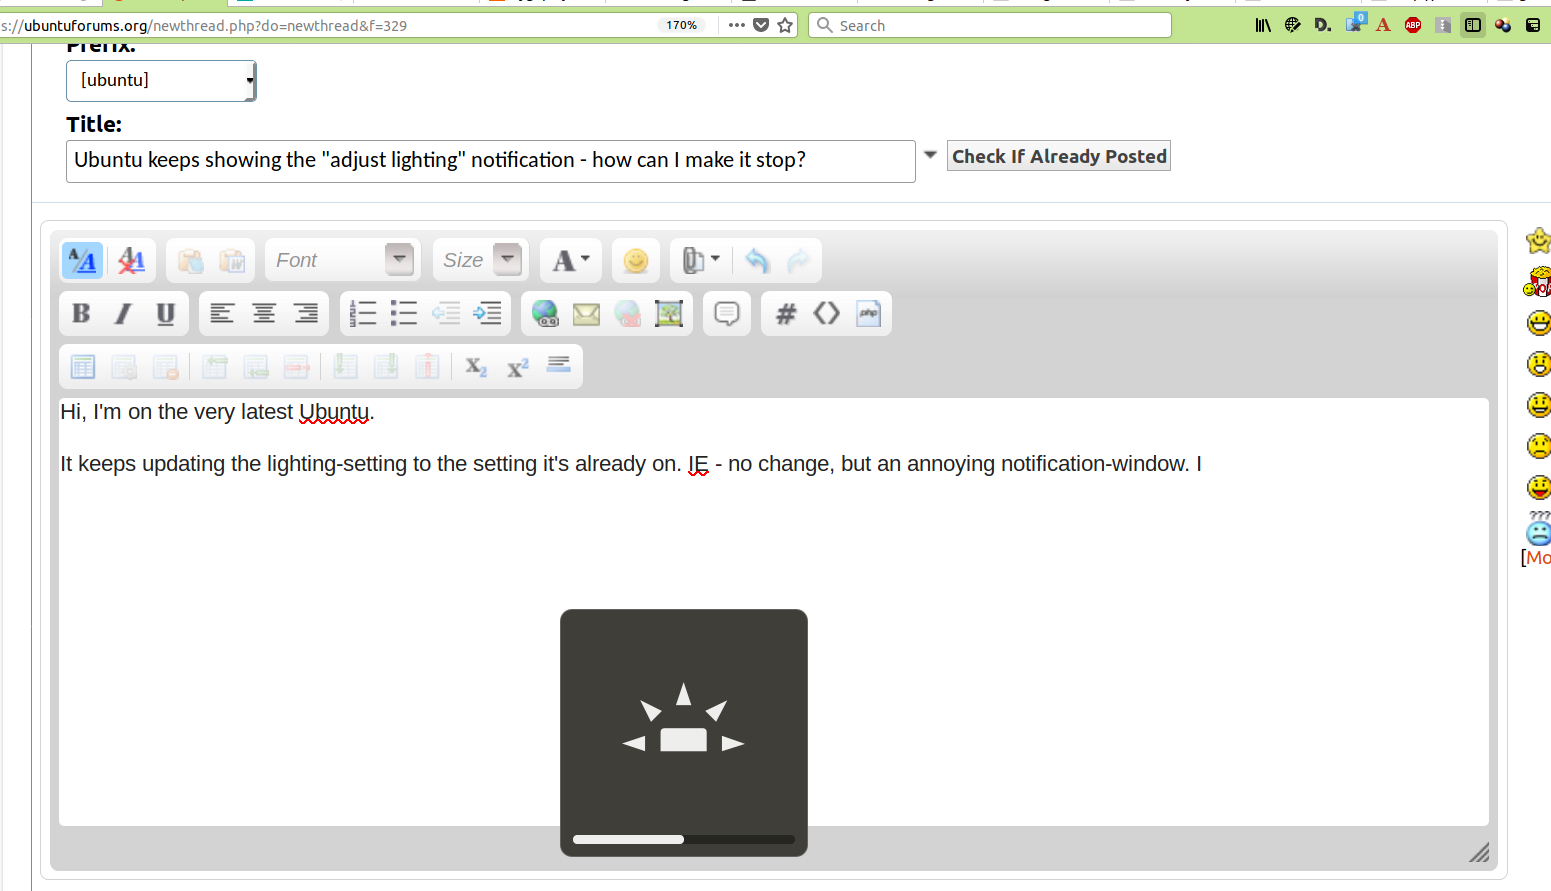Toggle Superscript formatting
This screenshot has height=891, width=1551.
[517, 367]
